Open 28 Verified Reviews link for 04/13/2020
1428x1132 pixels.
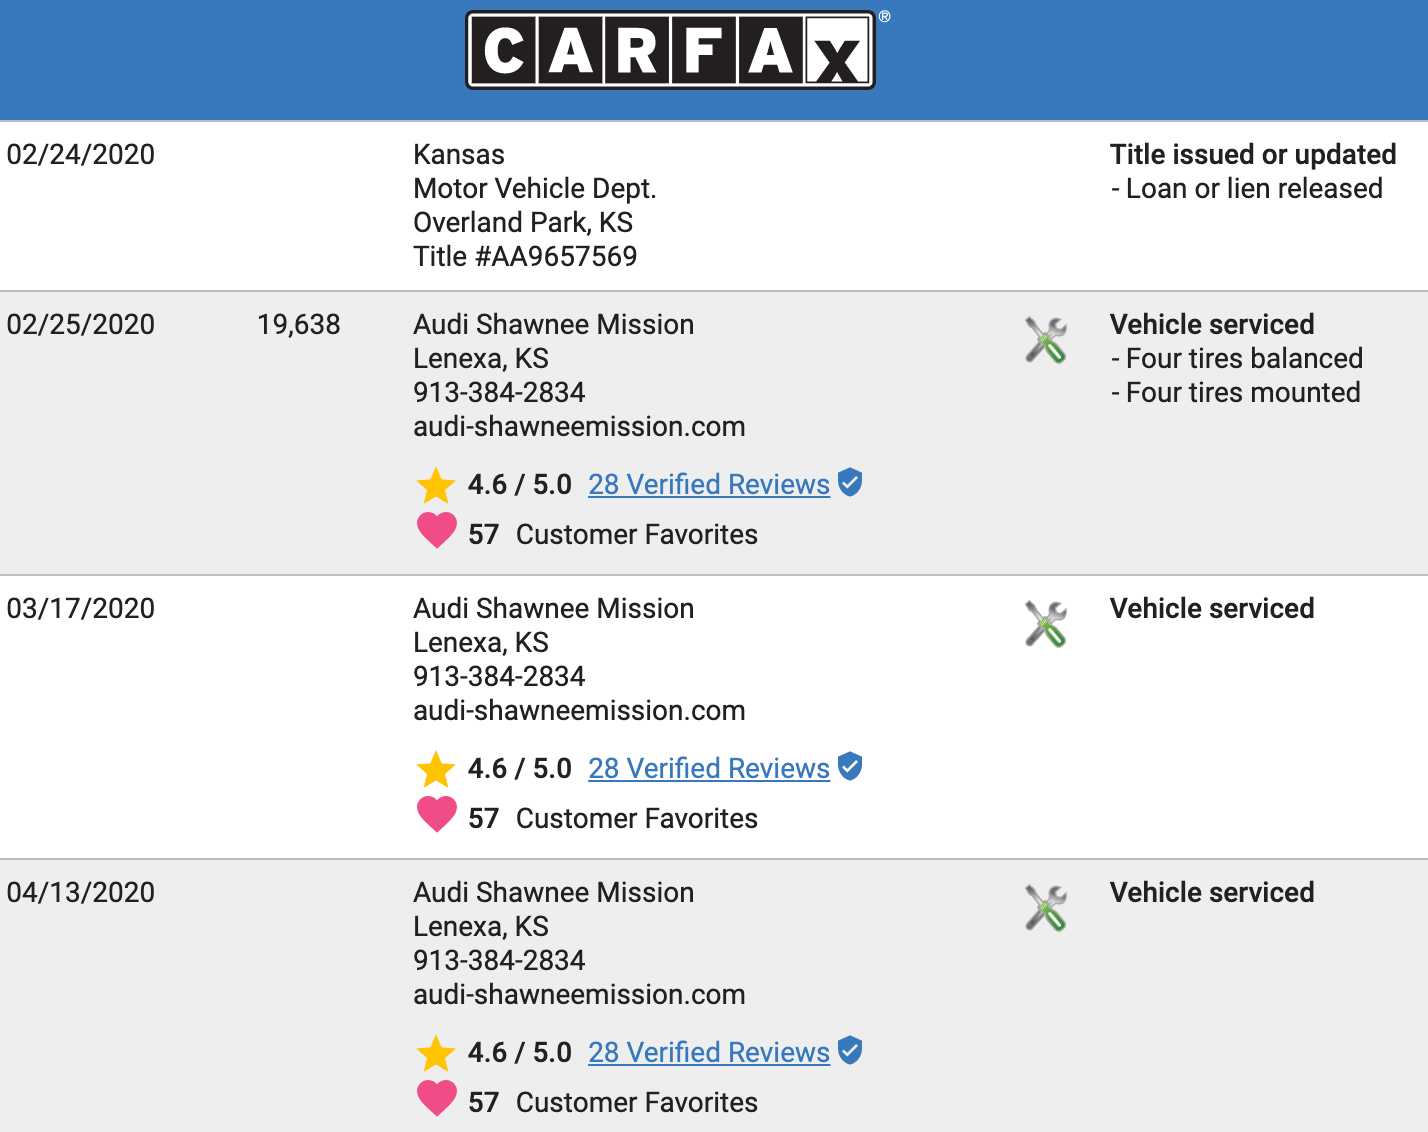708,1053
